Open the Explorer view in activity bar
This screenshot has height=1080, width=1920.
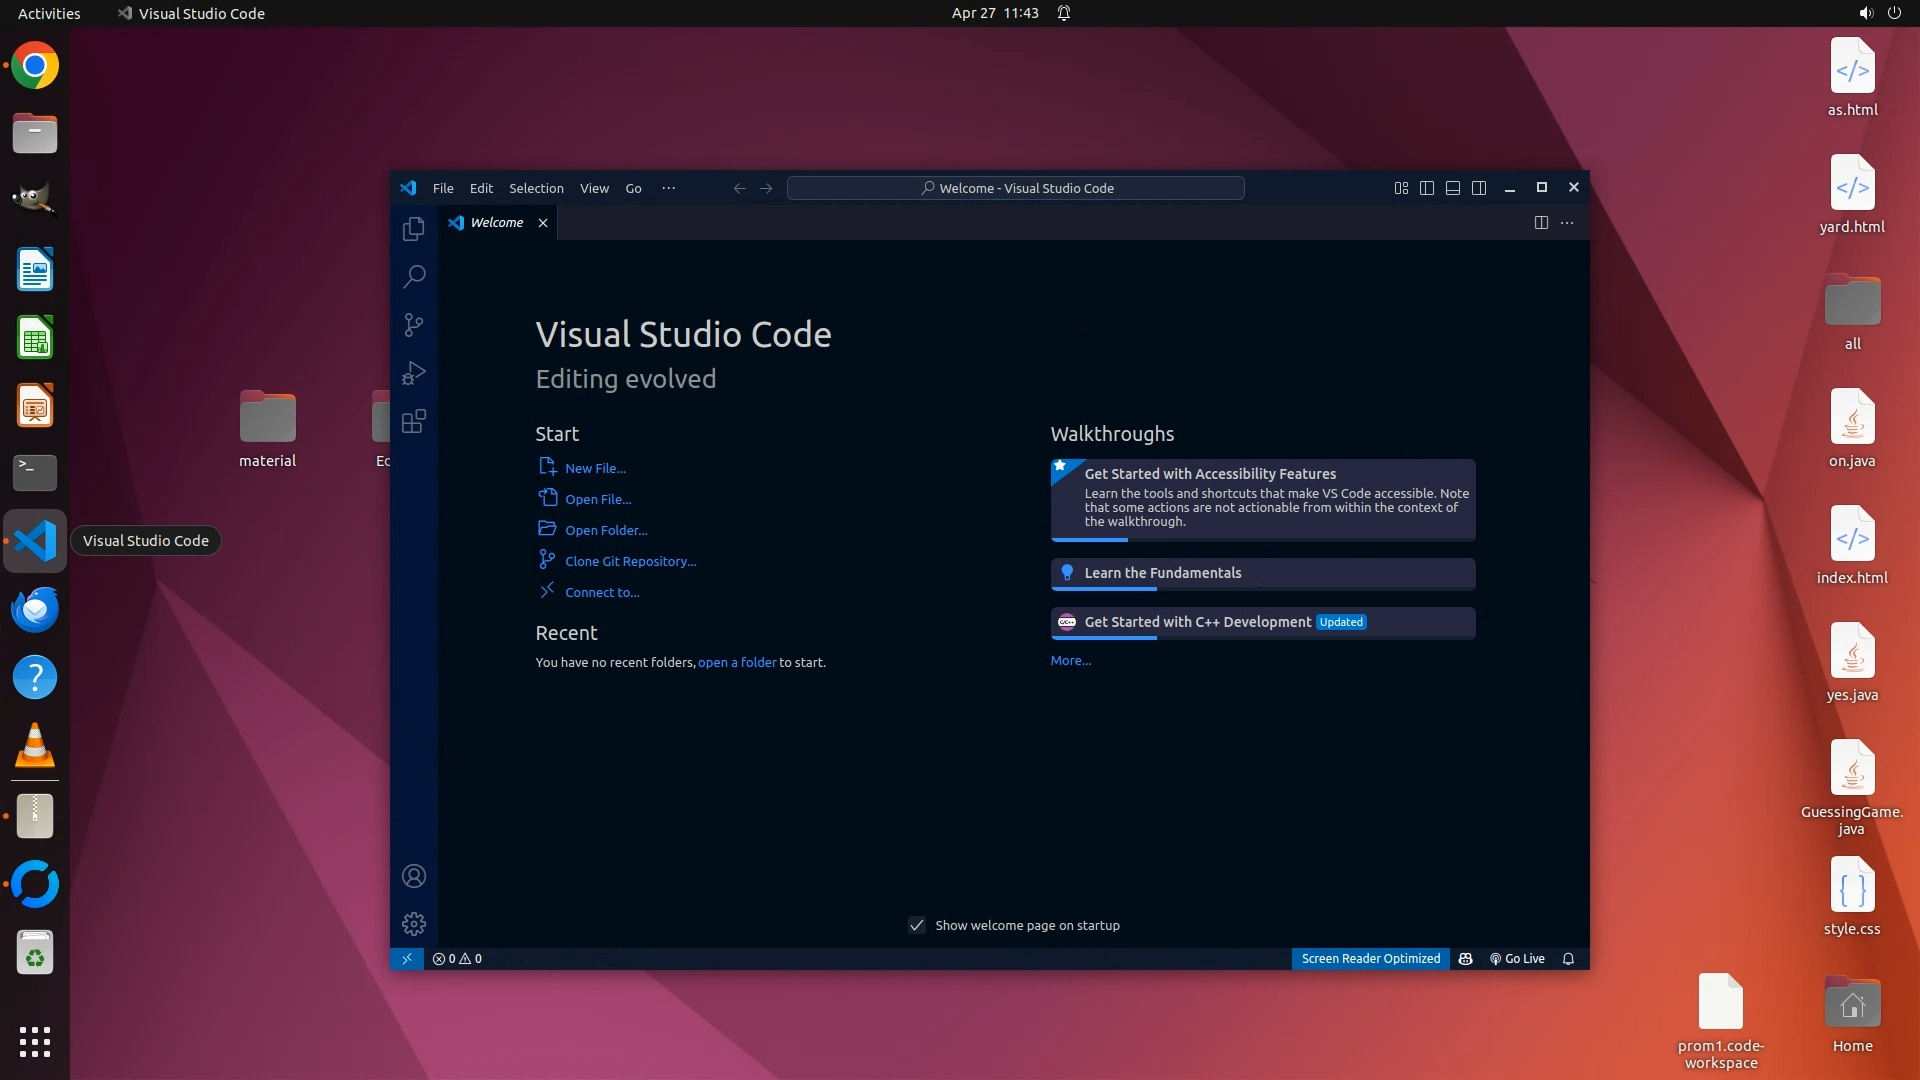413,229
